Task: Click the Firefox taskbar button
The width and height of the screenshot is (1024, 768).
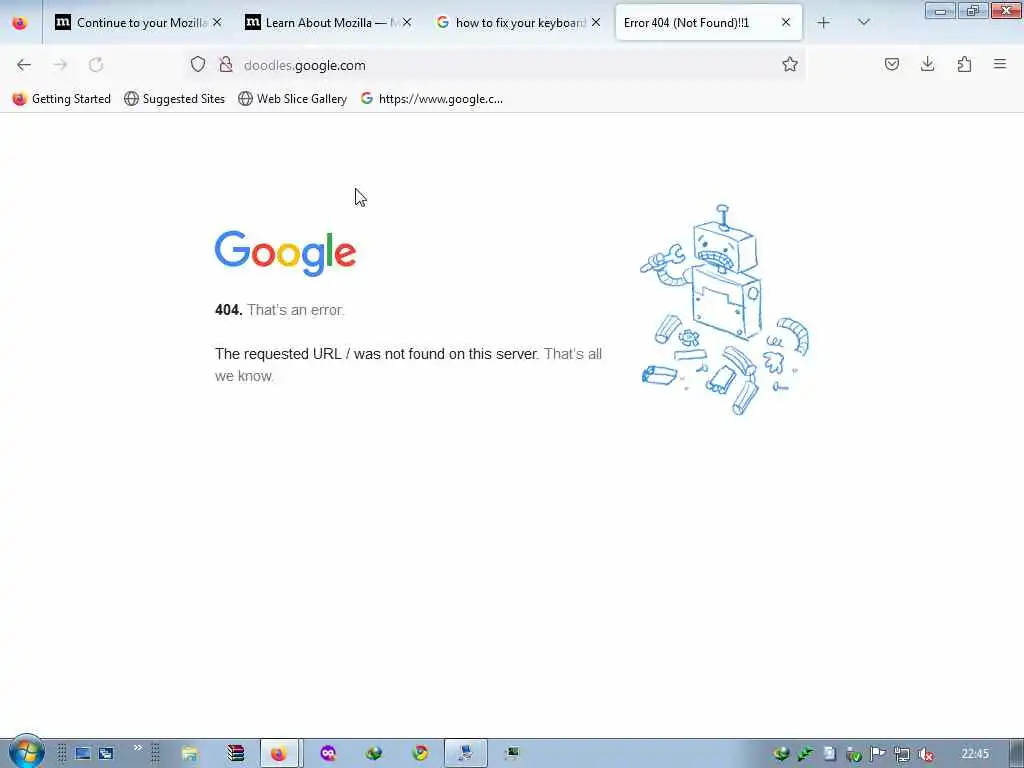Action: [280, 754]
